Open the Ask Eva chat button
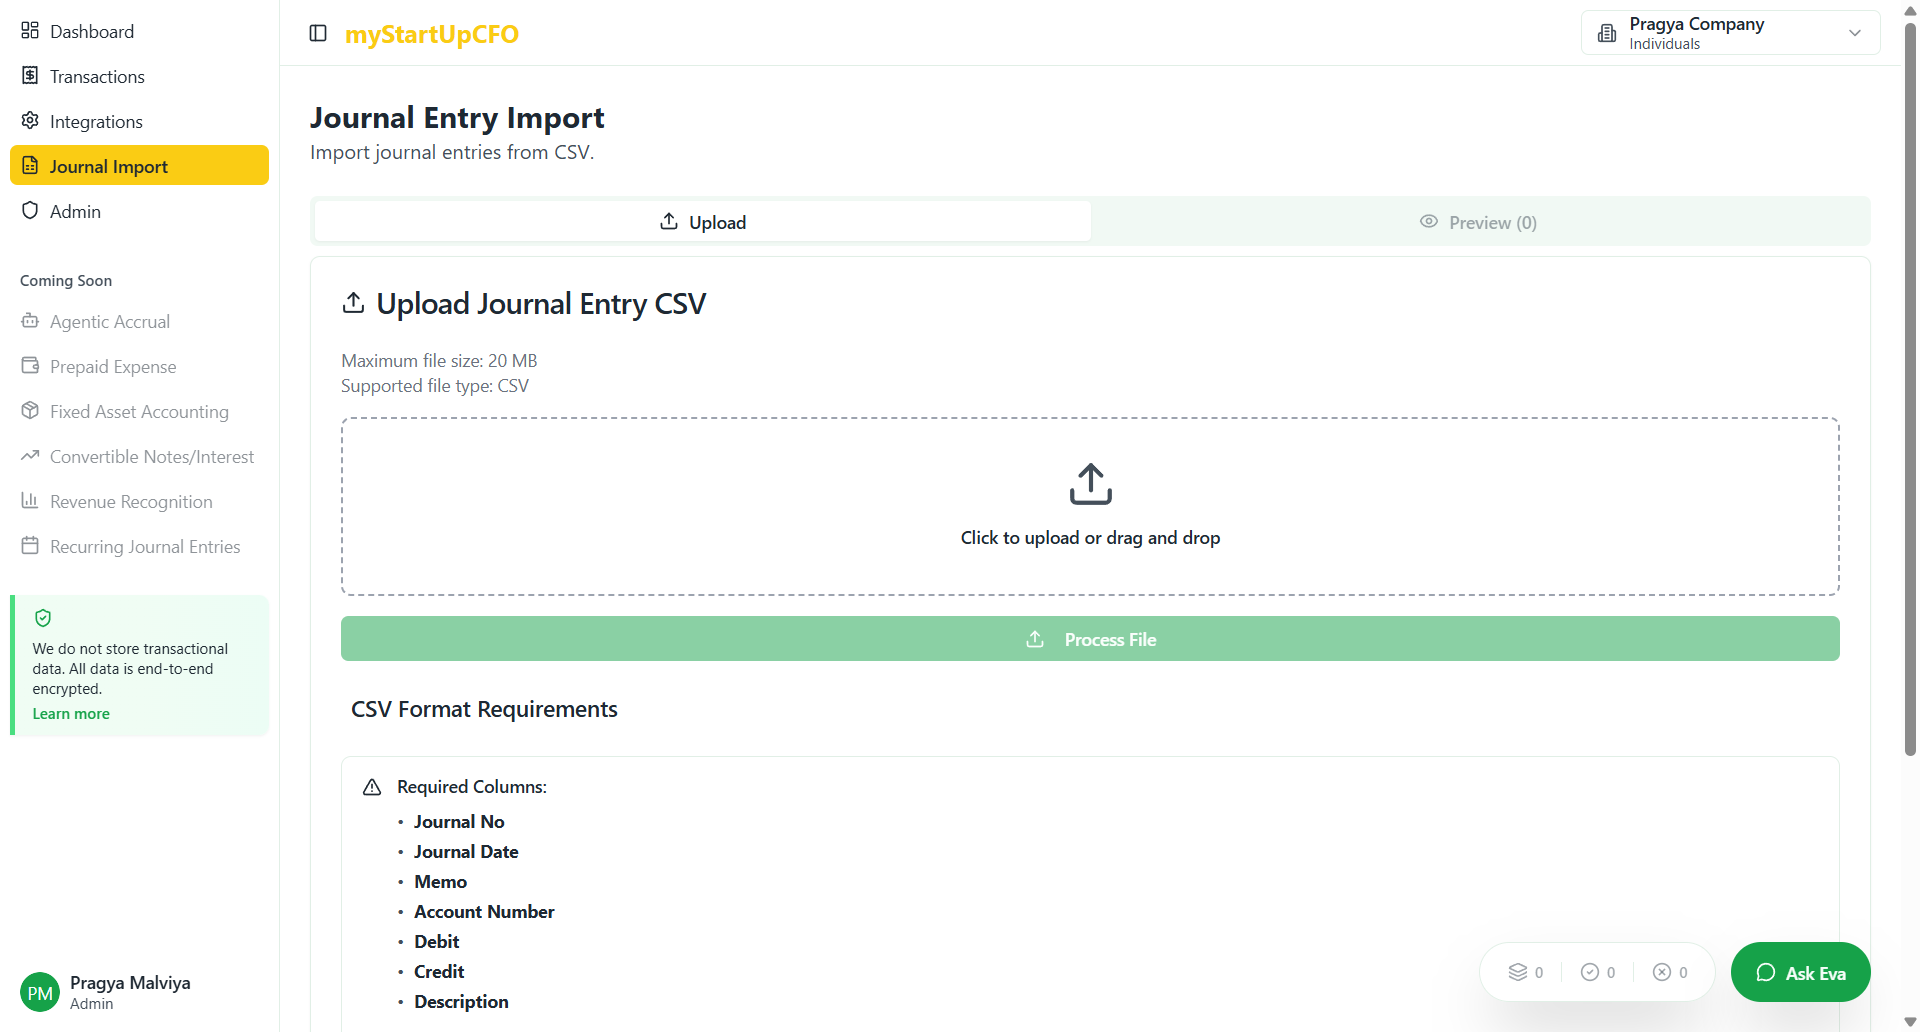The image size is (1920, 1032). pos(1800,972)
